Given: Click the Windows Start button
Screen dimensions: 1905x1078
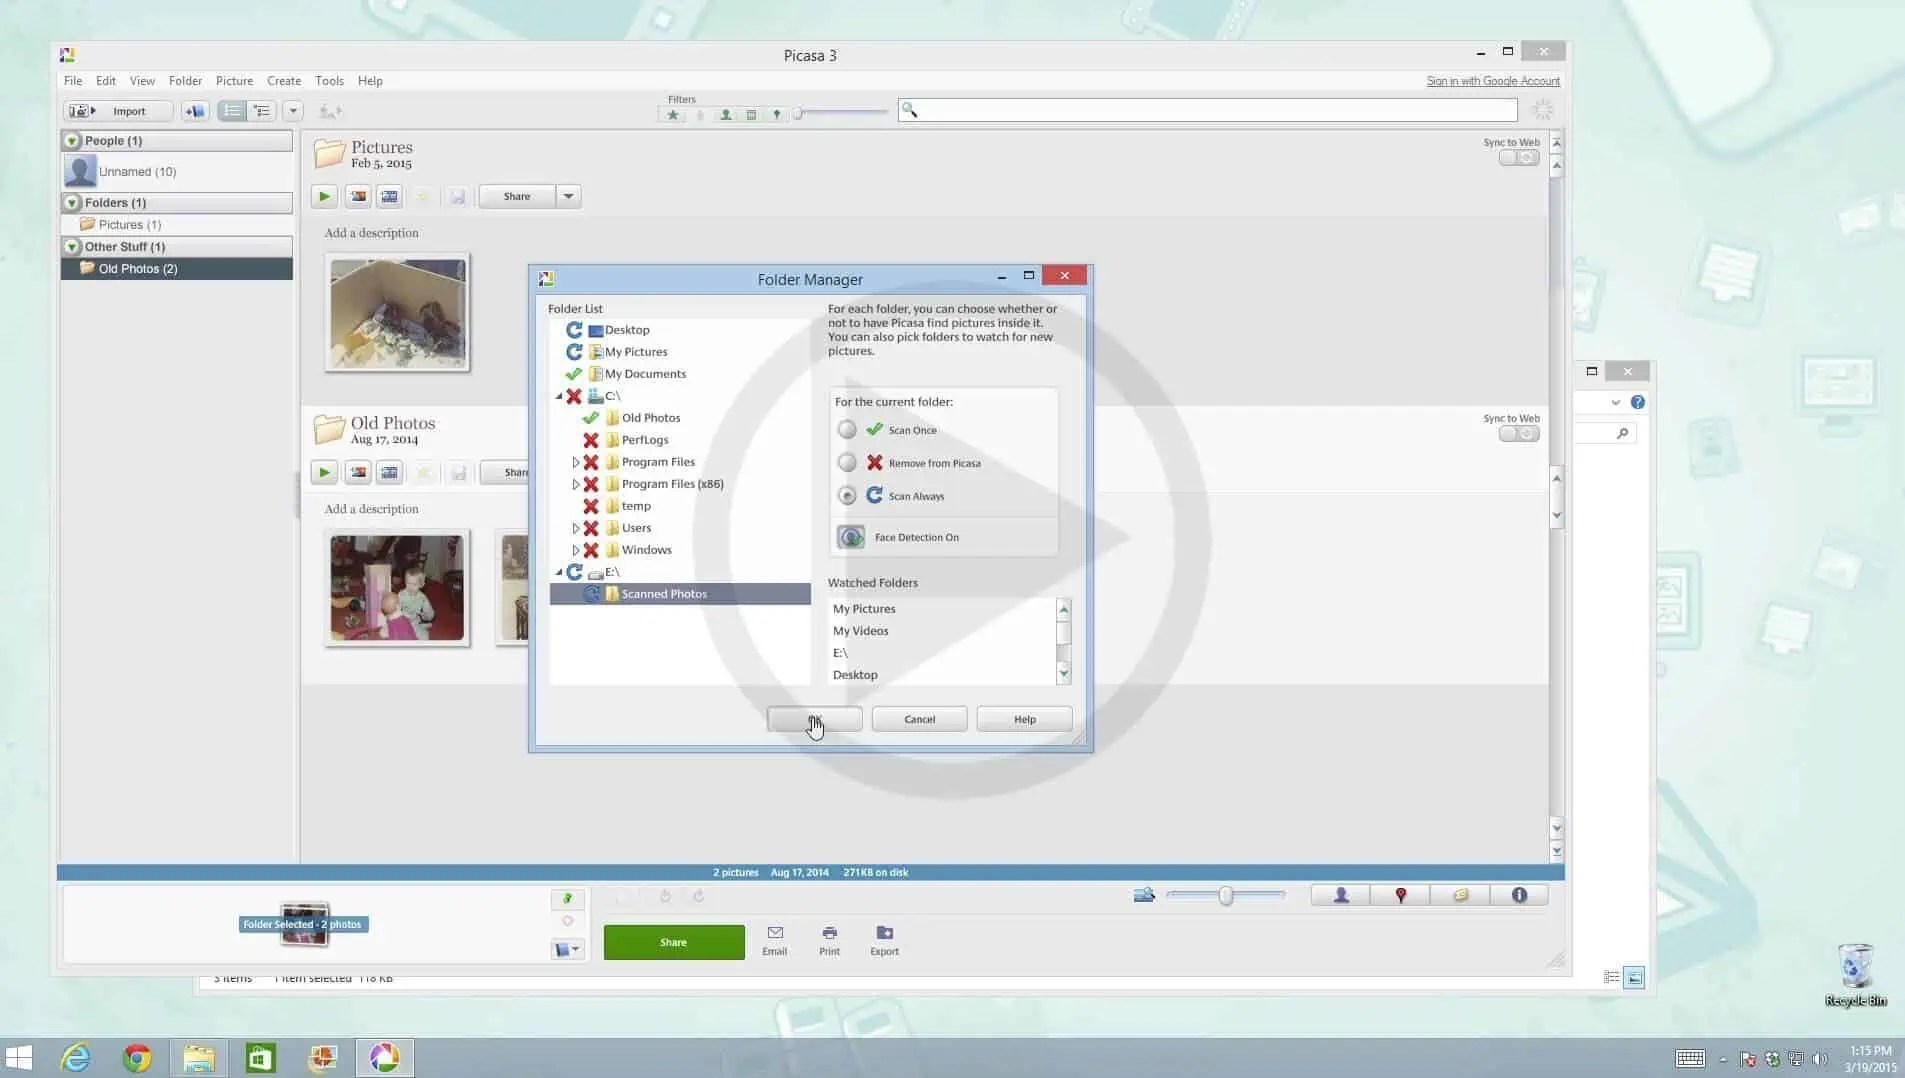Looking at the screenshot, I should pos(19,1057).
